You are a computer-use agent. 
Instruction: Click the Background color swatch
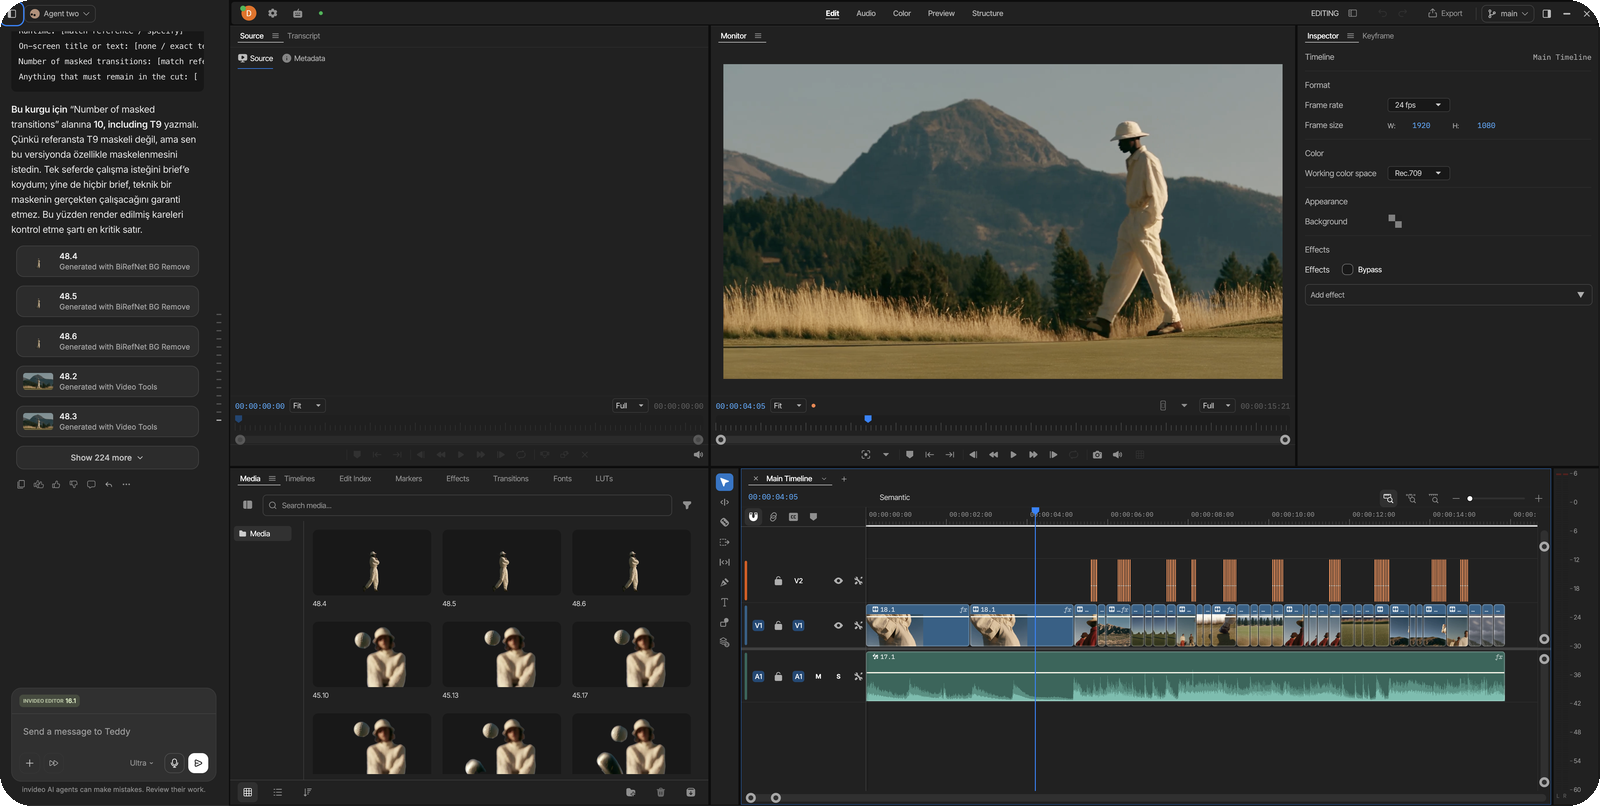1395,221
